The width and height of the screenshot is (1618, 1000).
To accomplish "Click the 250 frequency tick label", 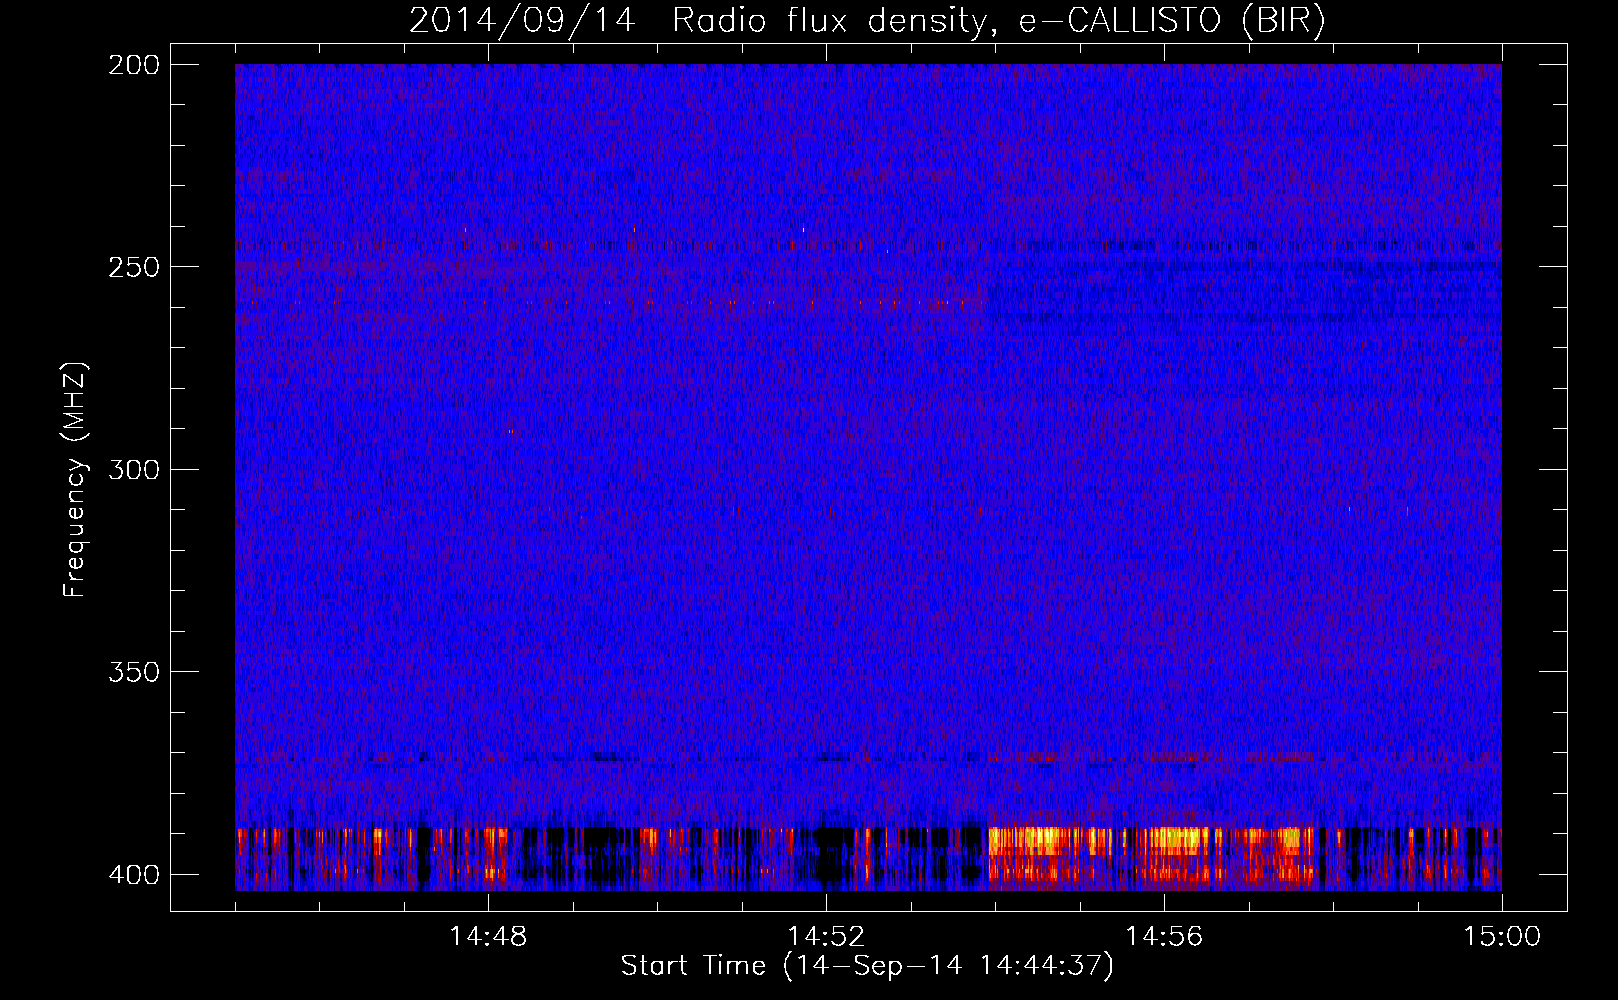I will [x=134, y=267].
